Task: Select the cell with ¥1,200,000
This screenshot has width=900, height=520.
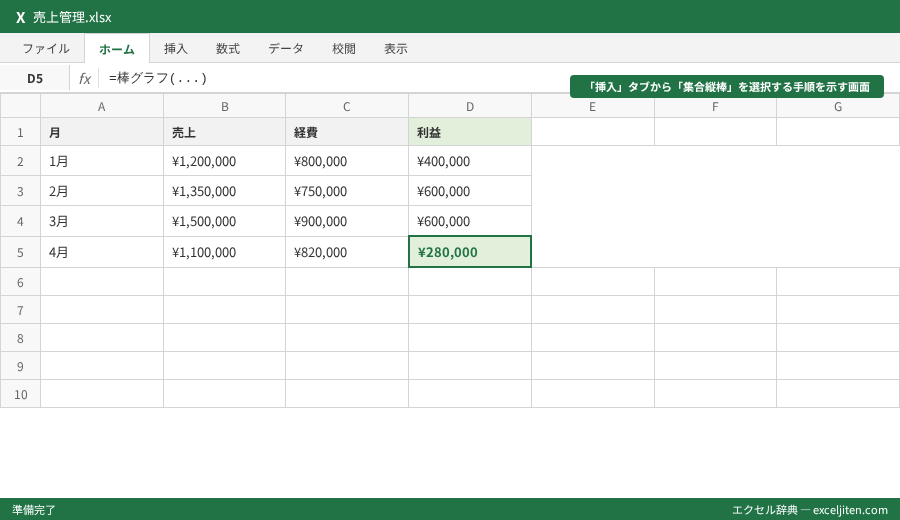Action: tap(224, 161)
